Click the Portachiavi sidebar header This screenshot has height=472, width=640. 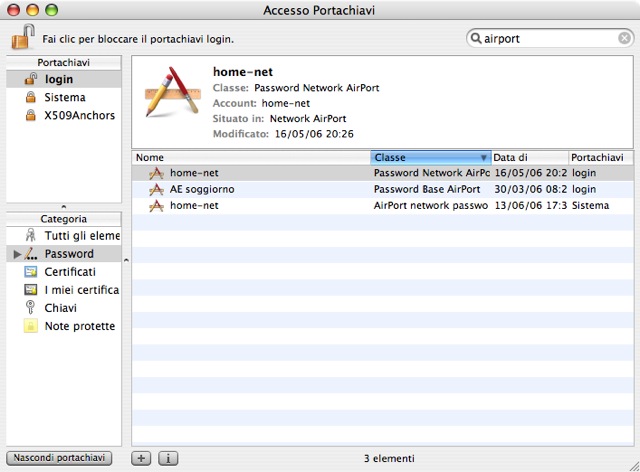(x=64, y=62)
